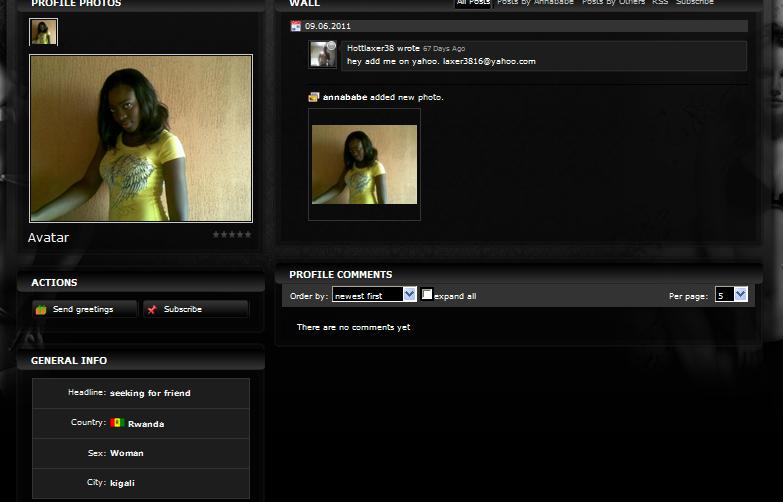Viewport: 783px width, 502px height.
Task: Open the Order by newest first dropdown
Action: tap(375, 295)
